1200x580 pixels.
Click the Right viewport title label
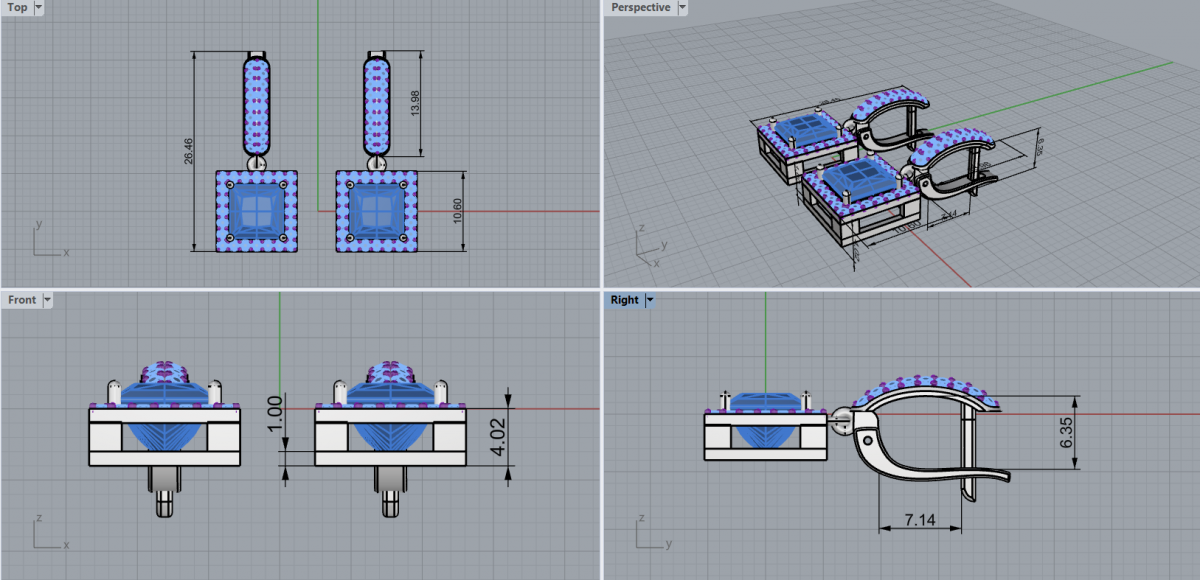tap(624, 300)
